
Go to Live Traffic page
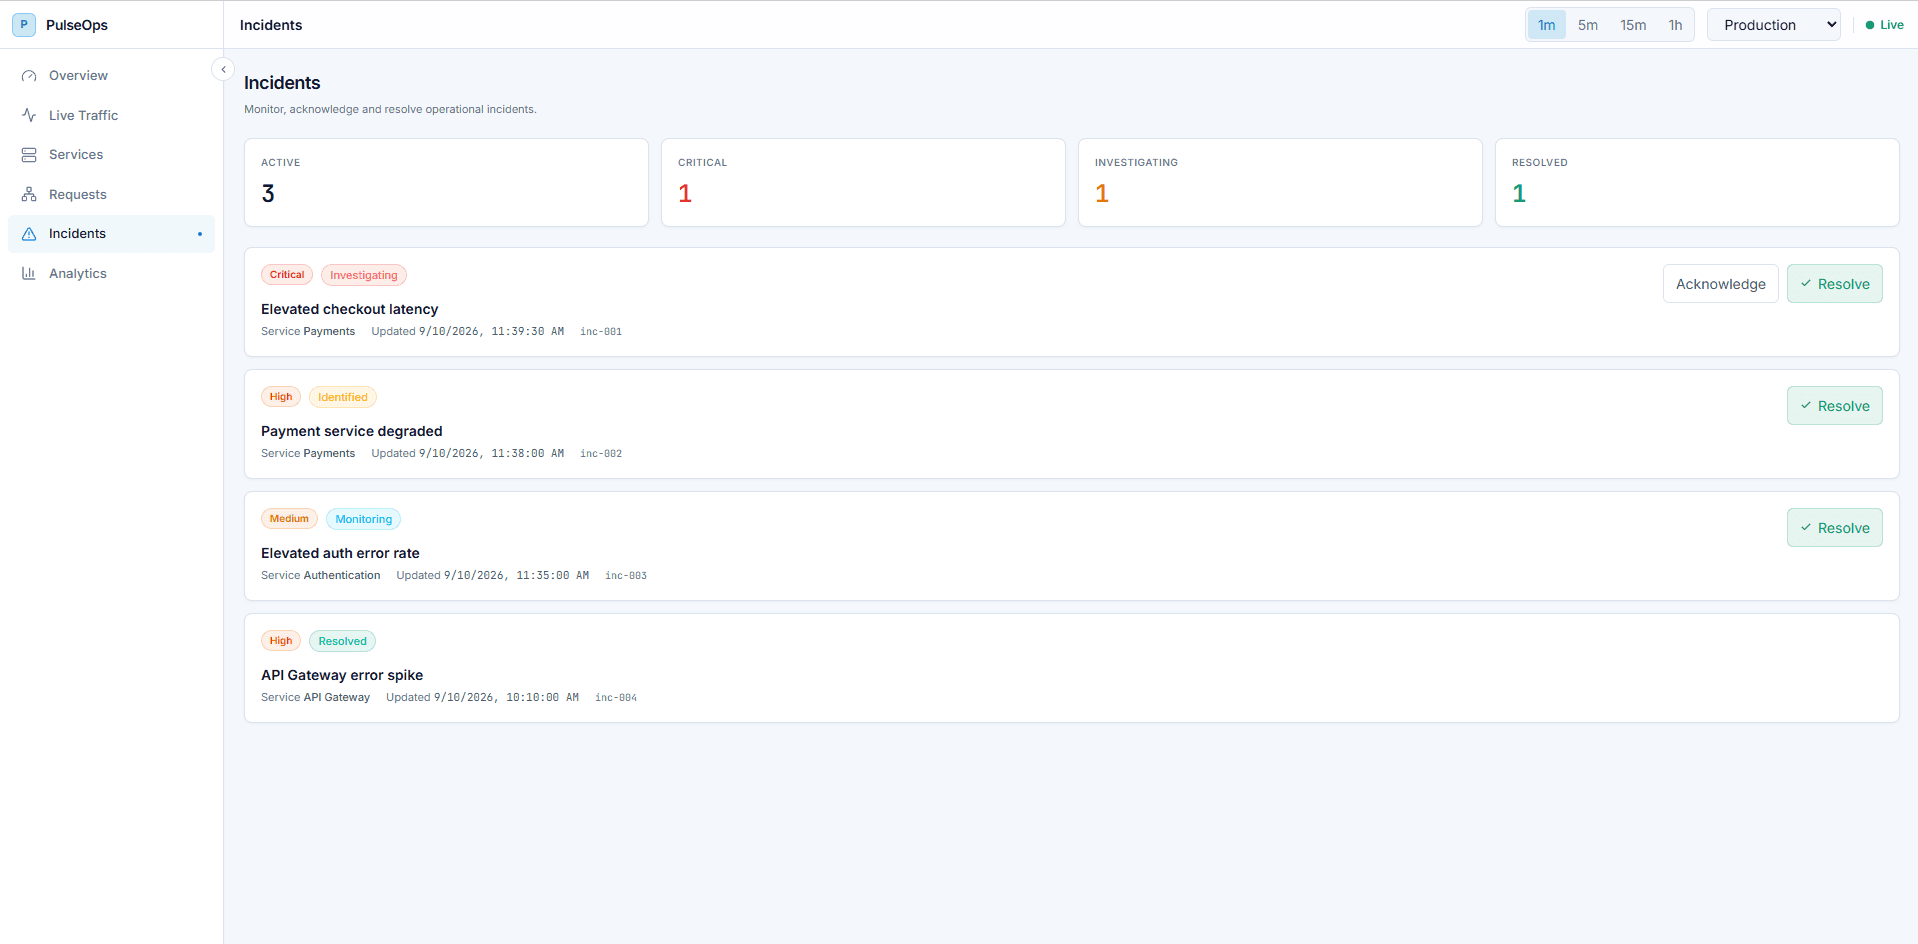(111, 115)
